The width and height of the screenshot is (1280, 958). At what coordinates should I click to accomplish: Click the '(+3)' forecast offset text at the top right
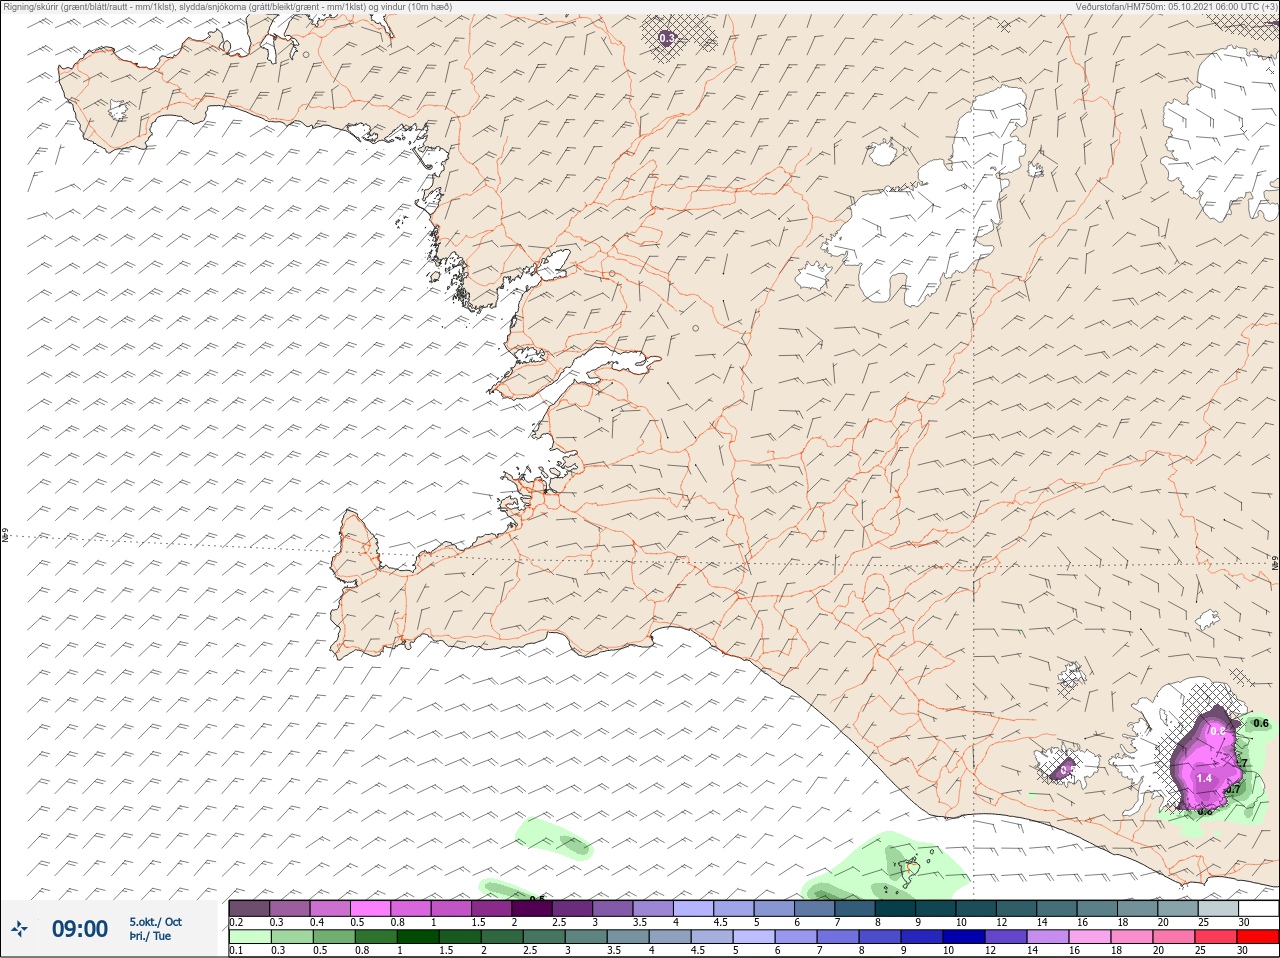[x=1268, y=6]
